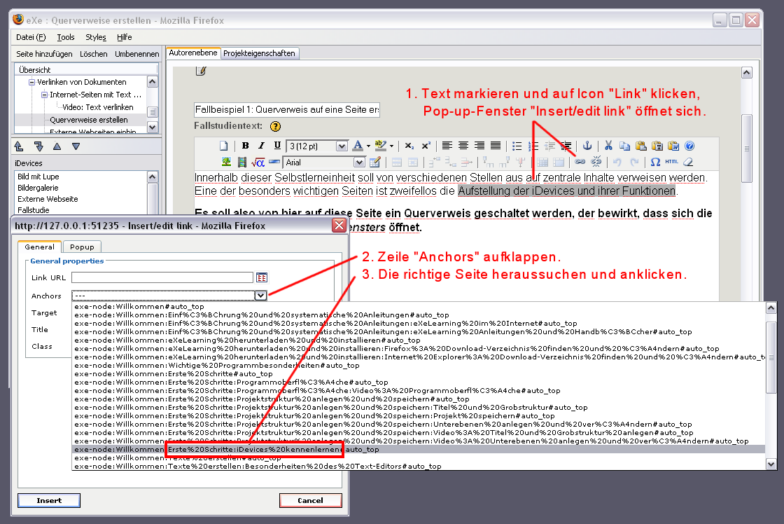Align text left

pos(447,146)
